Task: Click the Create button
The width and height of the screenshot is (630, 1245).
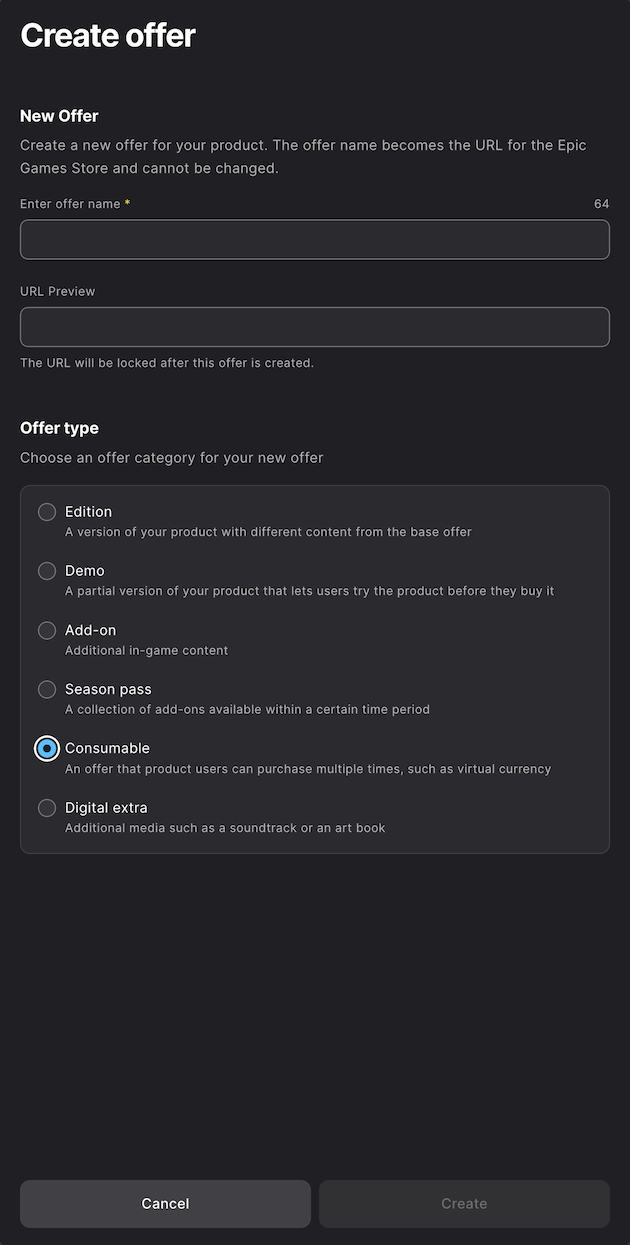Action: click(x=464, y=1203)
